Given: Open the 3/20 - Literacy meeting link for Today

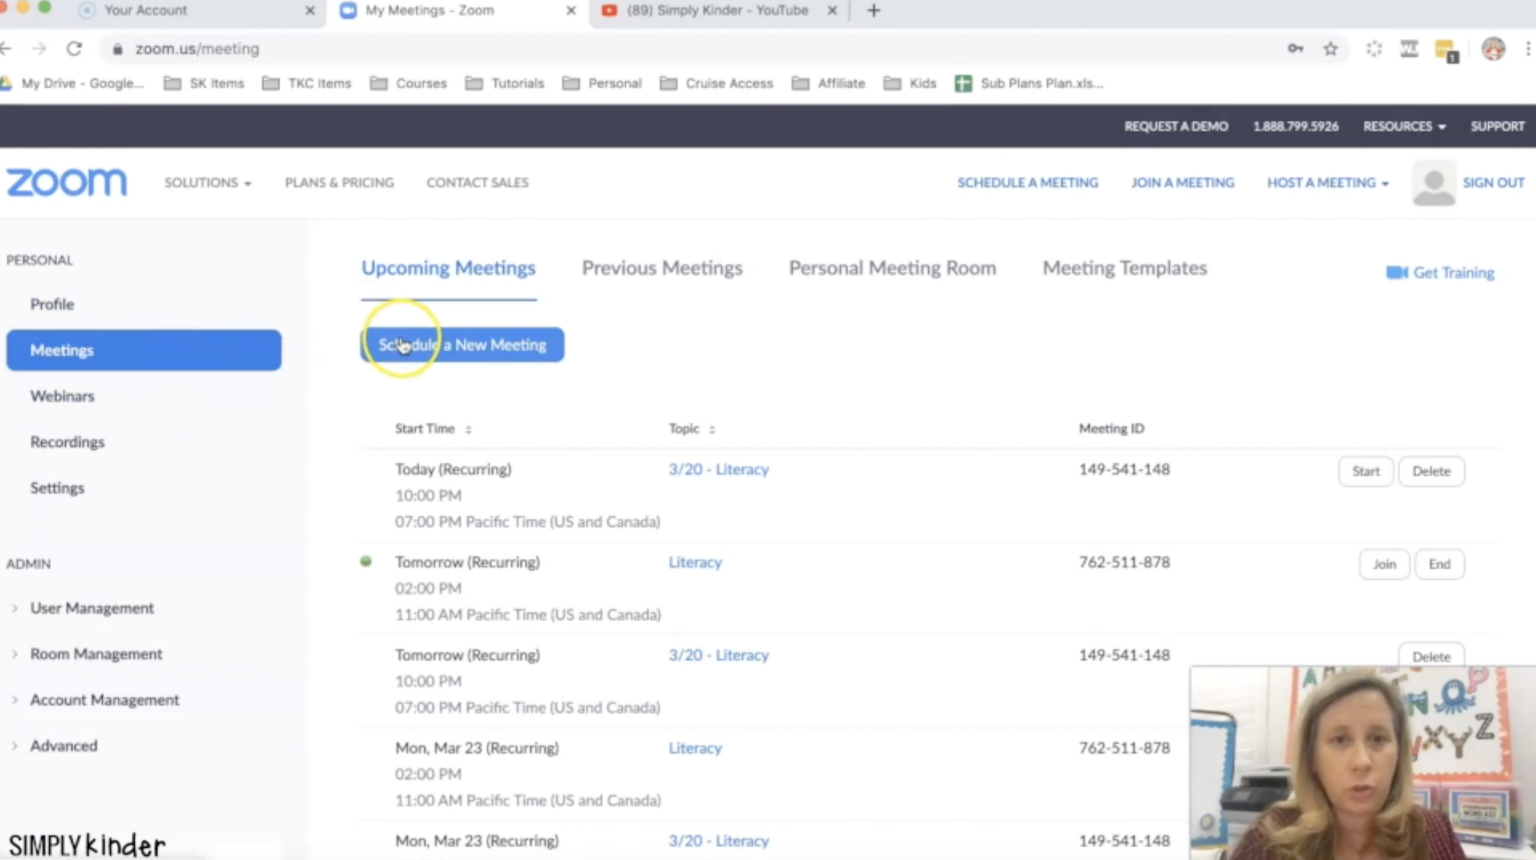Looking at the screenshot, I should [718, 469].
